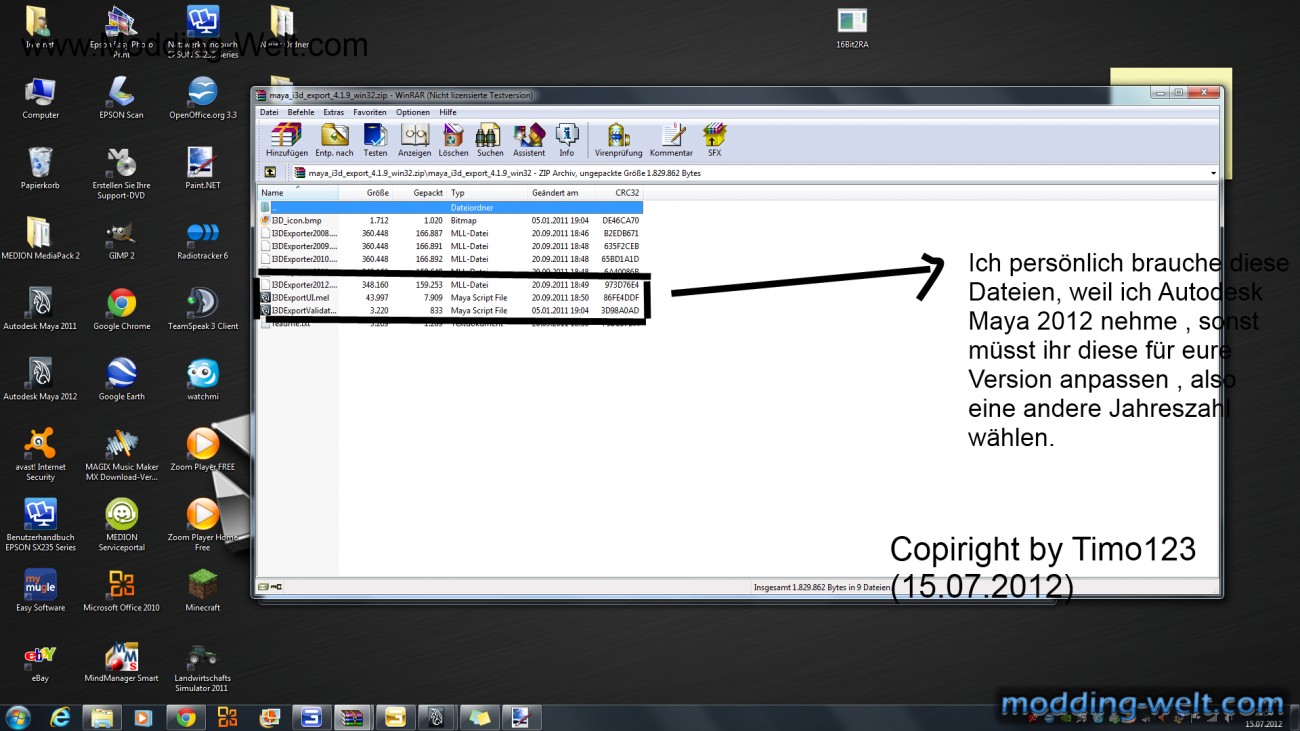Click the MAGIX Music Maker desktop icon
This screenshot has height=731, width=1300.
pyautogui.click(x=121, y=455)
